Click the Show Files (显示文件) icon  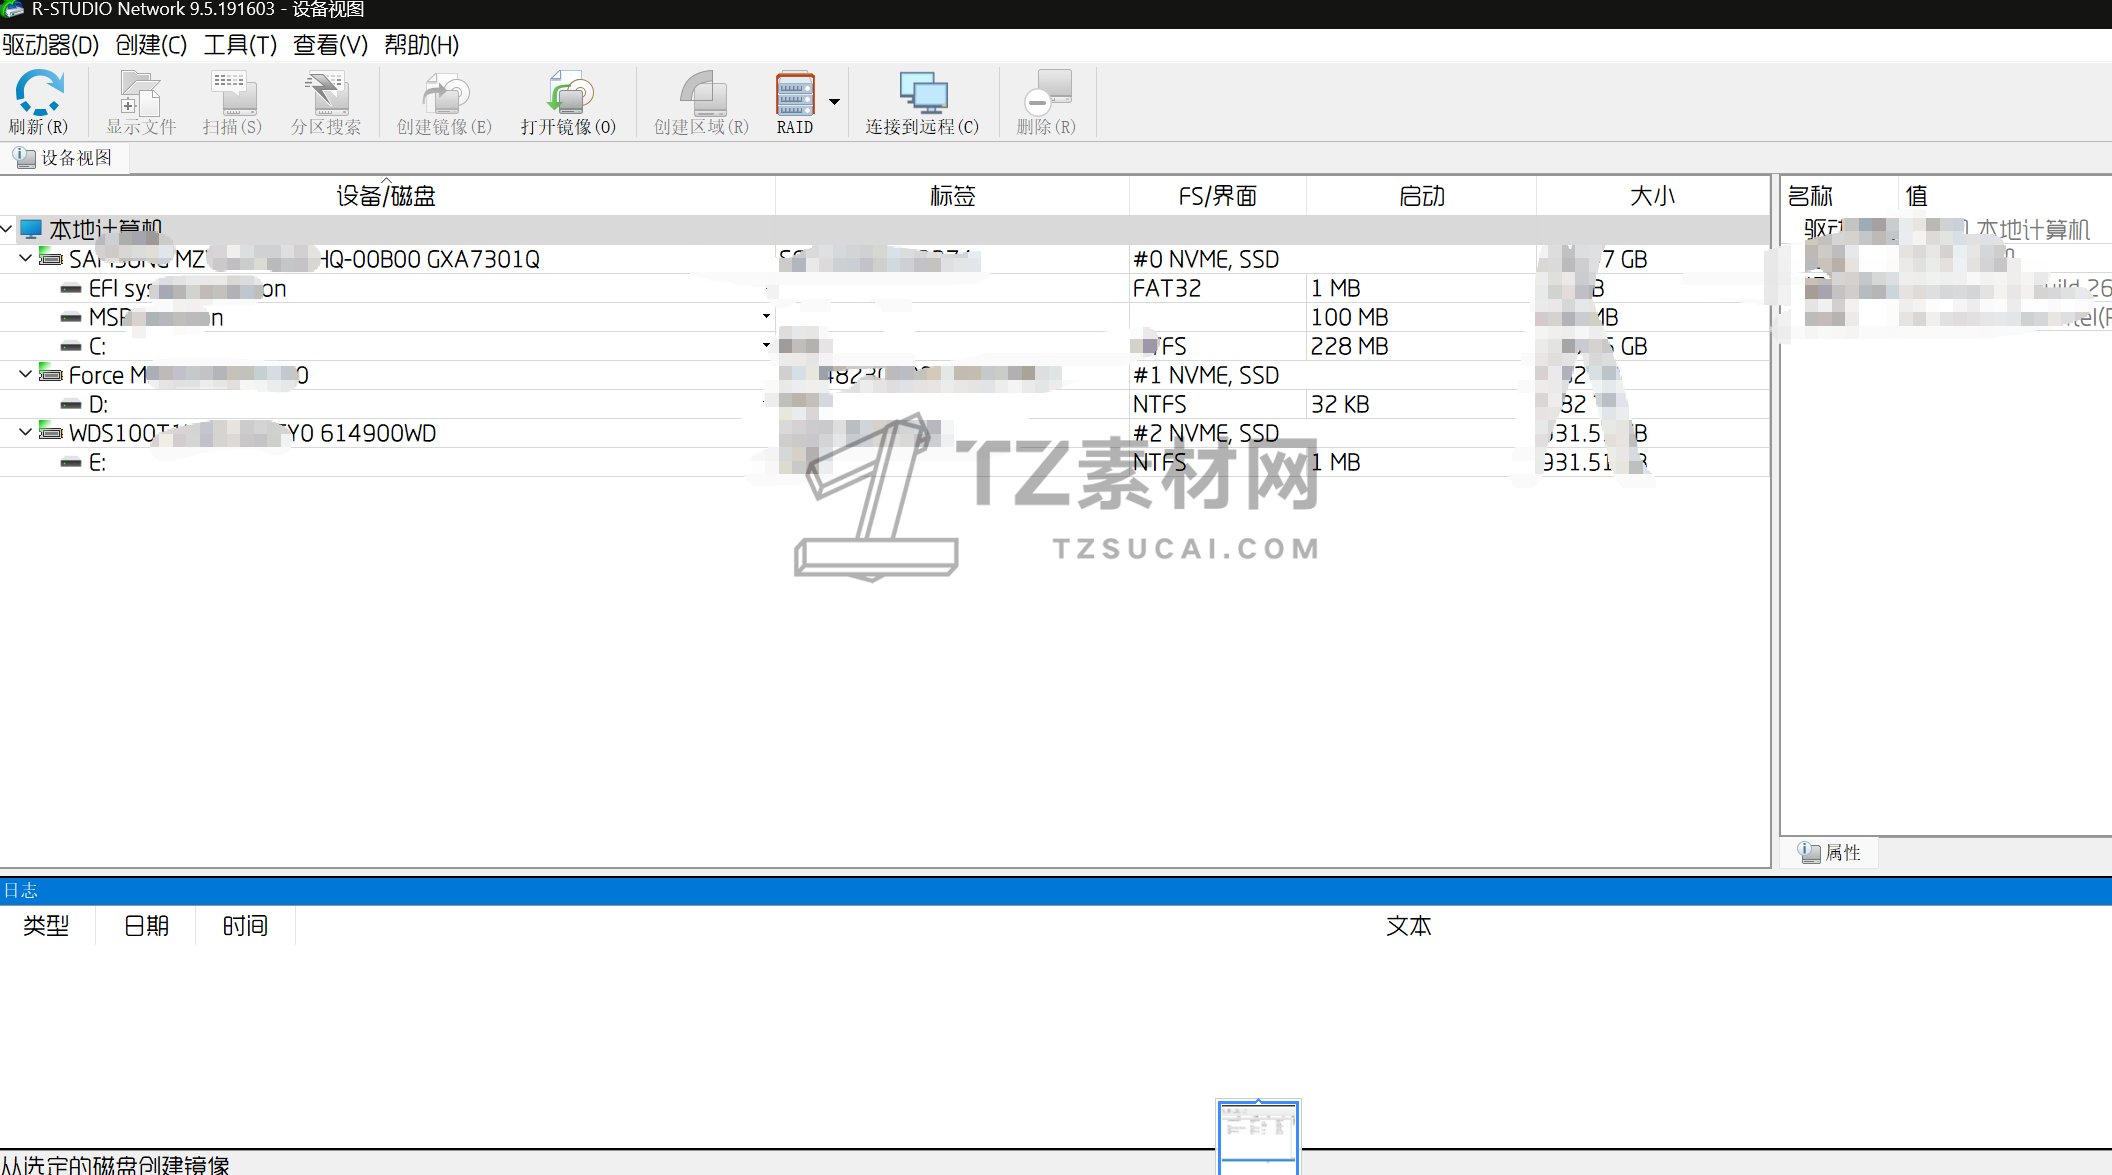pos(140,93)
